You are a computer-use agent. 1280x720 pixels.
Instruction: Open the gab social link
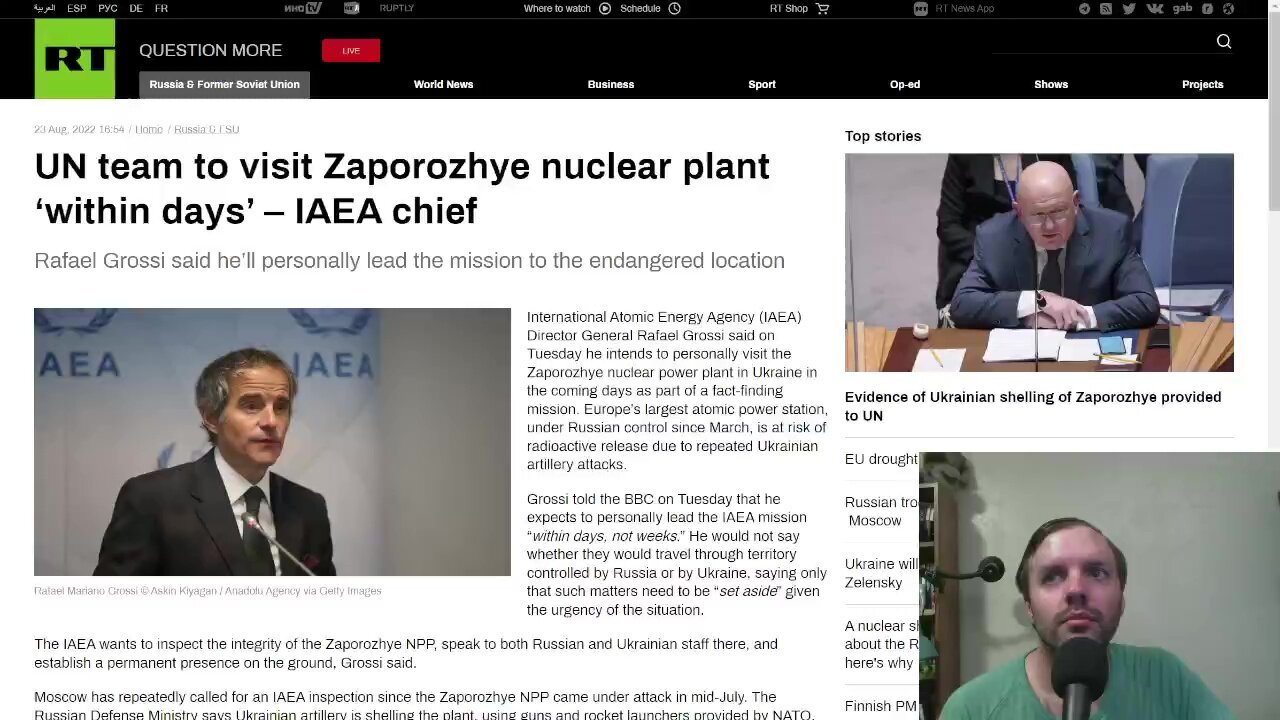[1182, 8]
